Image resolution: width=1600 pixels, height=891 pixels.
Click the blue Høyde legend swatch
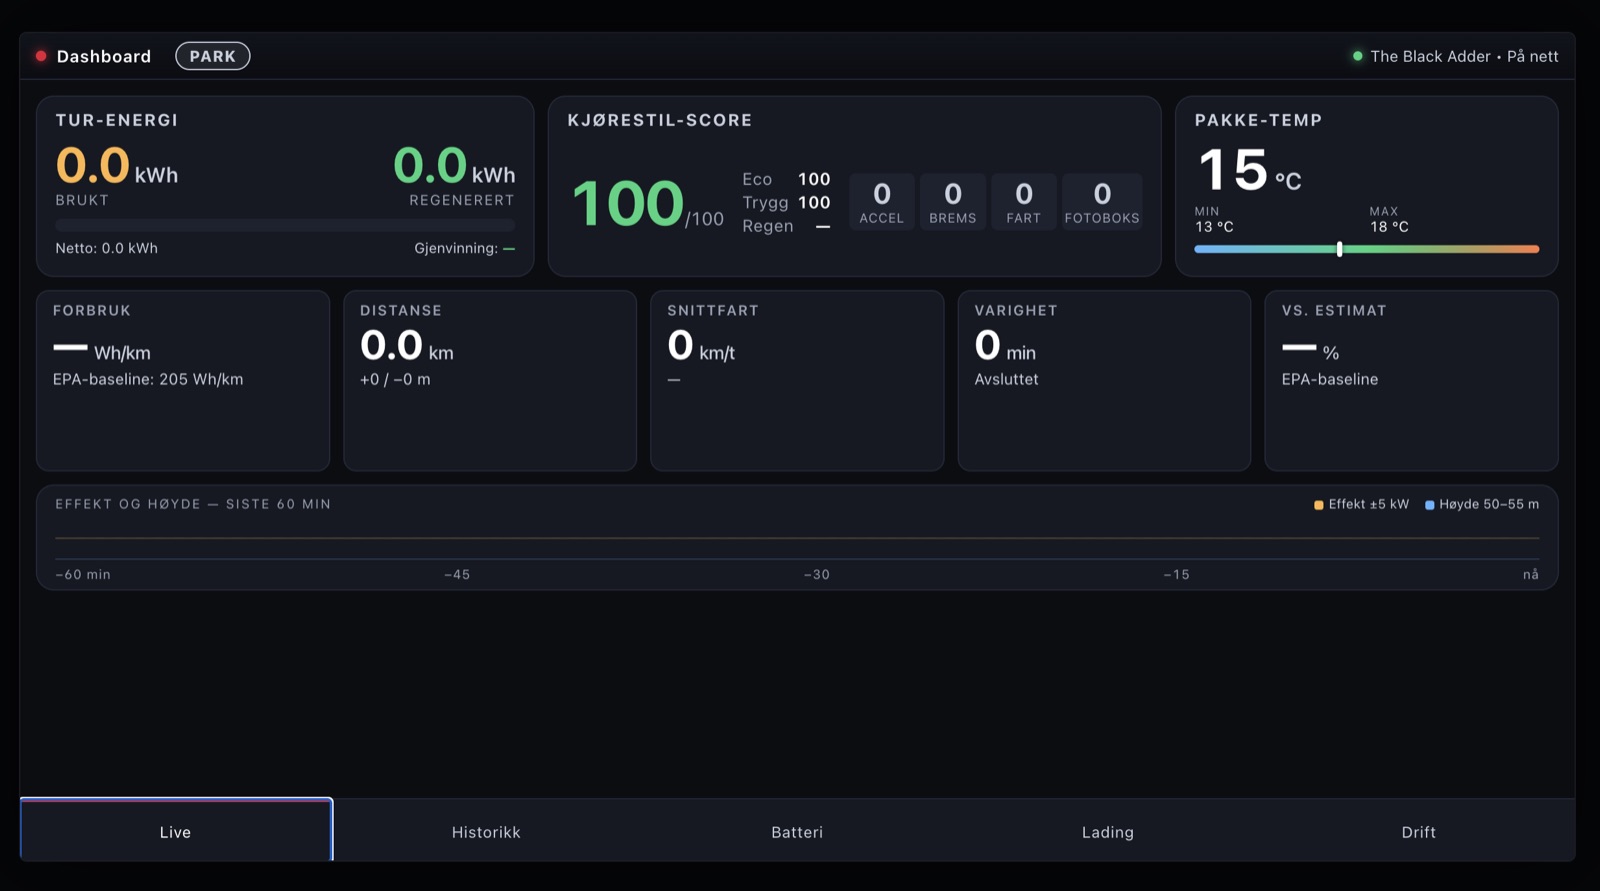[1429, 505]
